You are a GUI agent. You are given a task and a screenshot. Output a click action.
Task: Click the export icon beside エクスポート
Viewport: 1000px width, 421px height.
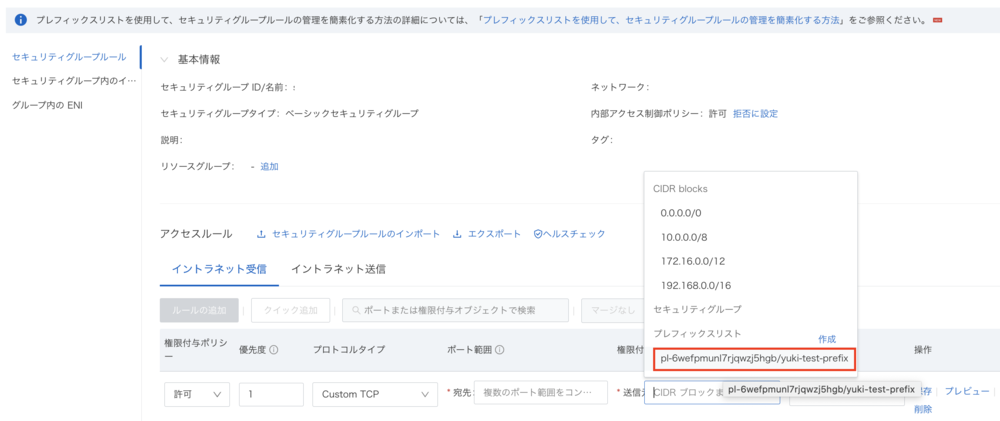pos(457,234)
